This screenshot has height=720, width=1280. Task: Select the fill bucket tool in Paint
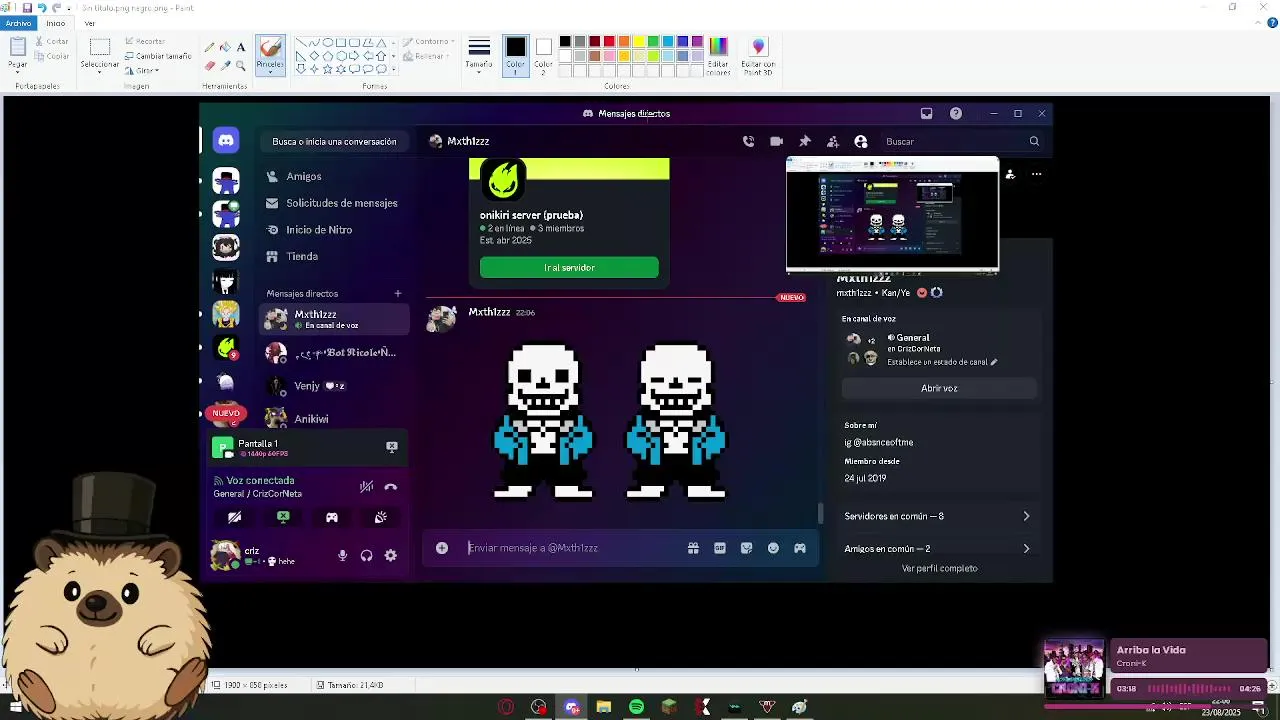click(225, 47)
